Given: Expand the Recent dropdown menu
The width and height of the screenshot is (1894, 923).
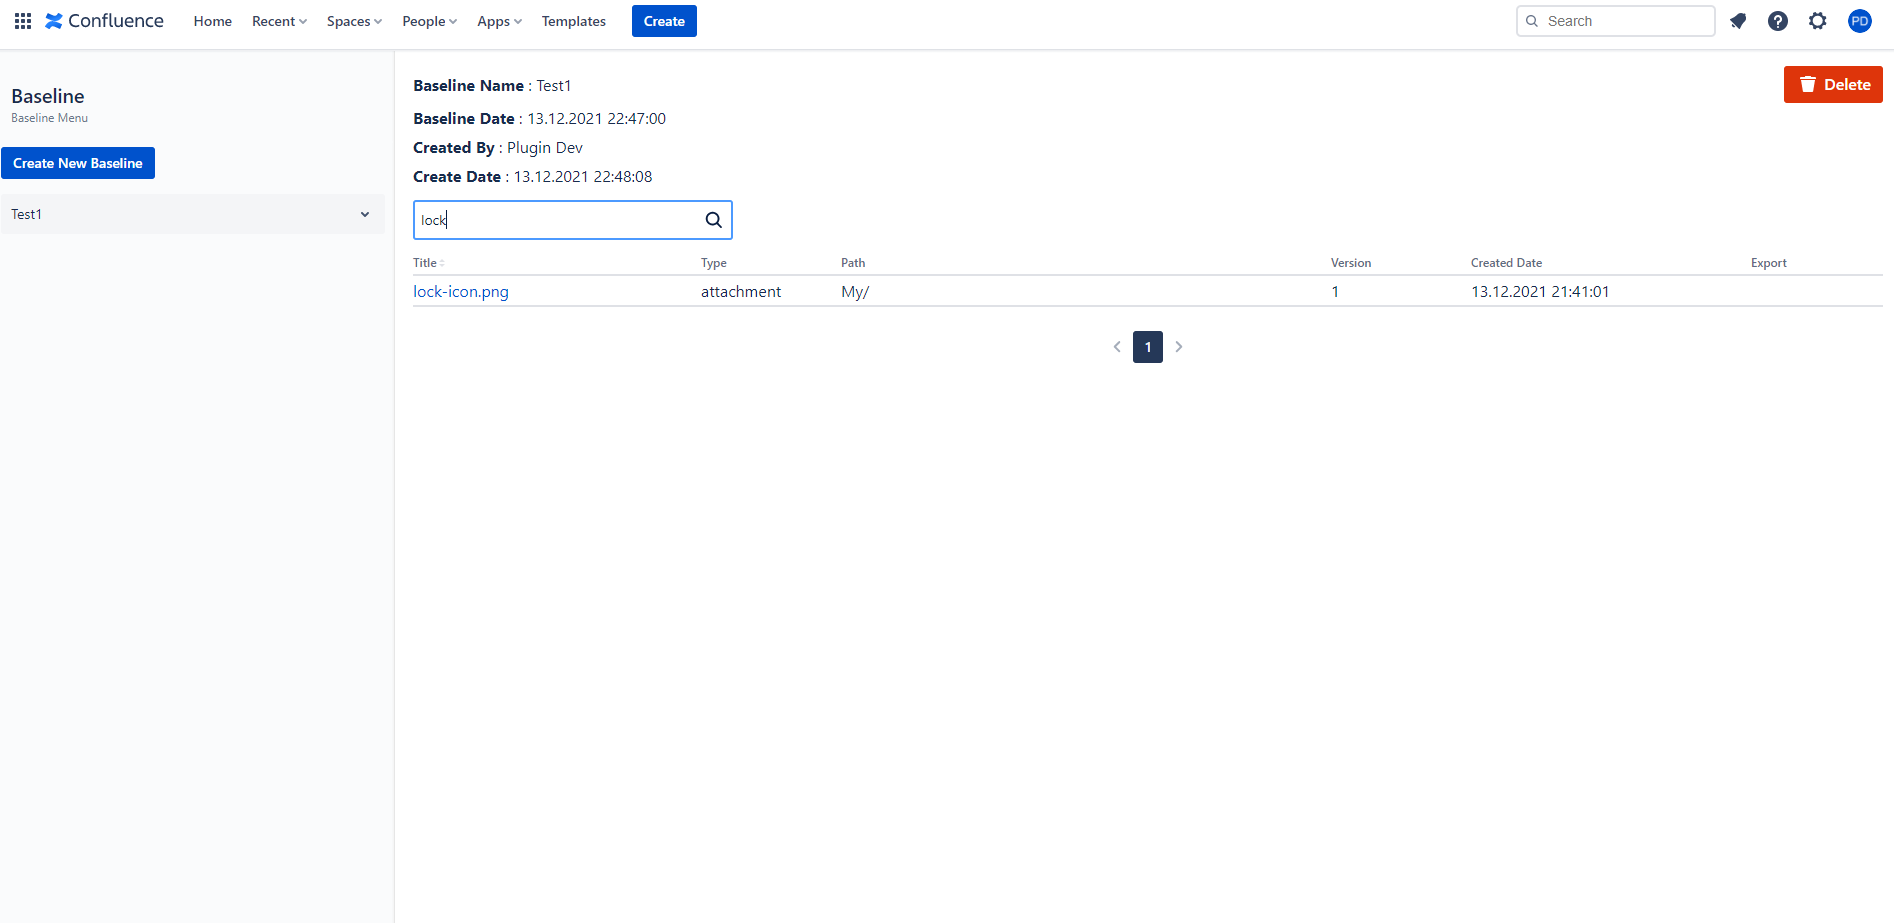Looking at the screenshot, I should click(x=279, y=21).
